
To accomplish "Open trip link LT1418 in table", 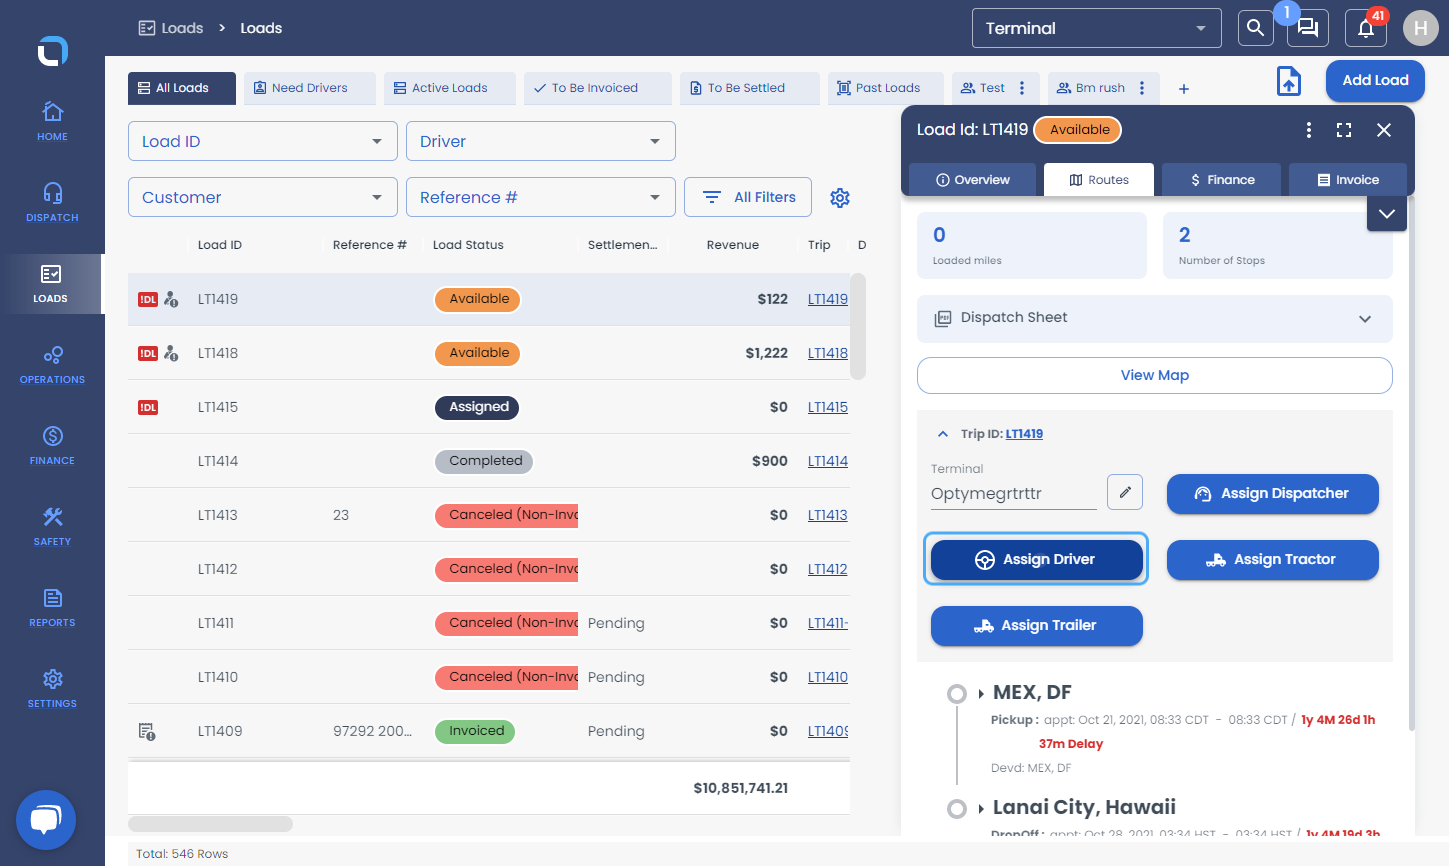I will [828, 353].
